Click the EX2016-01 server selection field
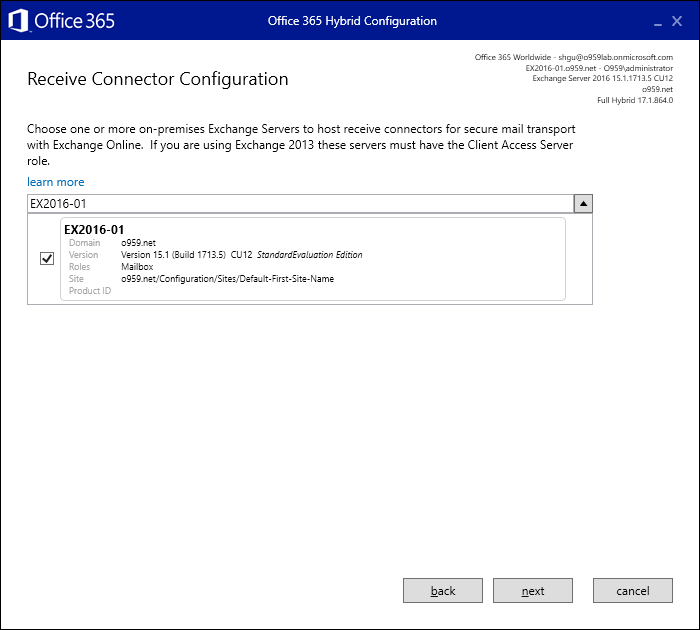700x630 pixels. (x=300, y=204)
